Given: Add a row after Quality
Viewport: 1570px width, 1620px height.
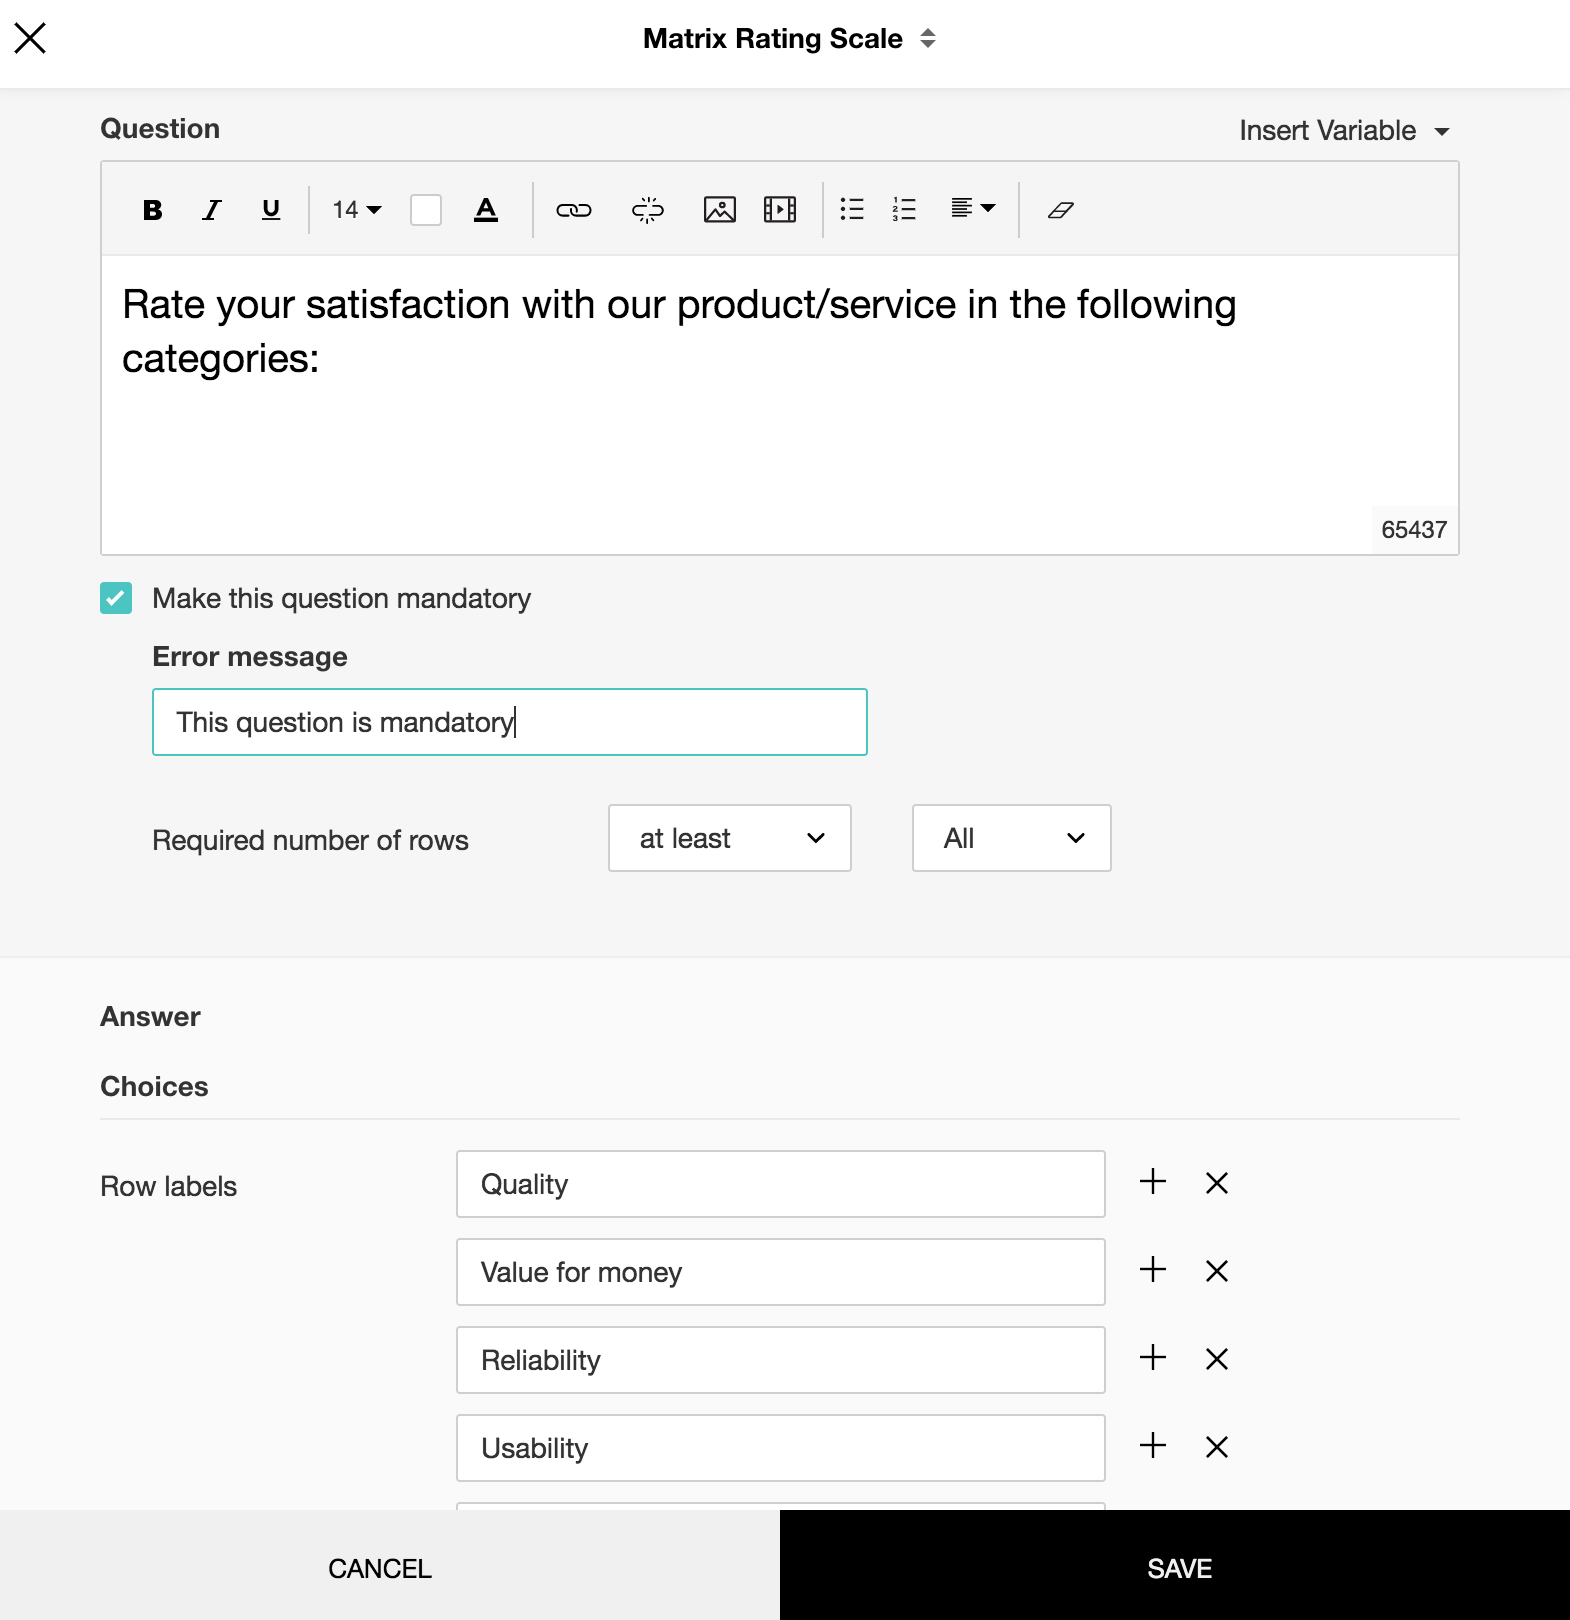Looking at the screenshot, I should tap(1153, 1182).
